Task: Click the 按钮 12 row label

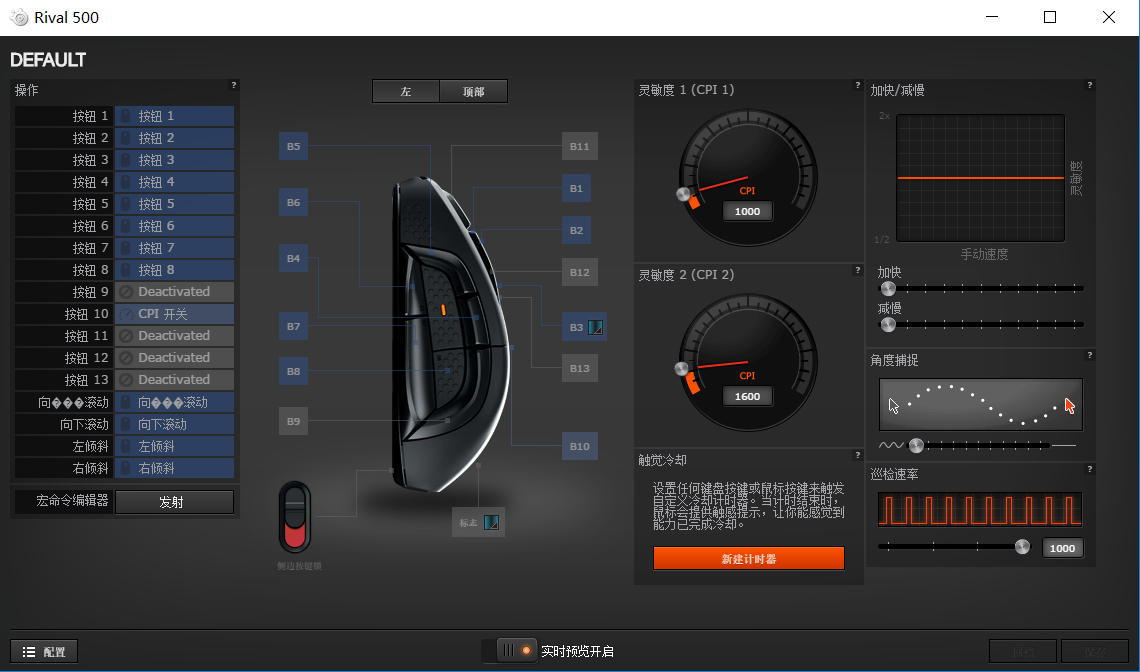Action: click(x=86, y=358)
